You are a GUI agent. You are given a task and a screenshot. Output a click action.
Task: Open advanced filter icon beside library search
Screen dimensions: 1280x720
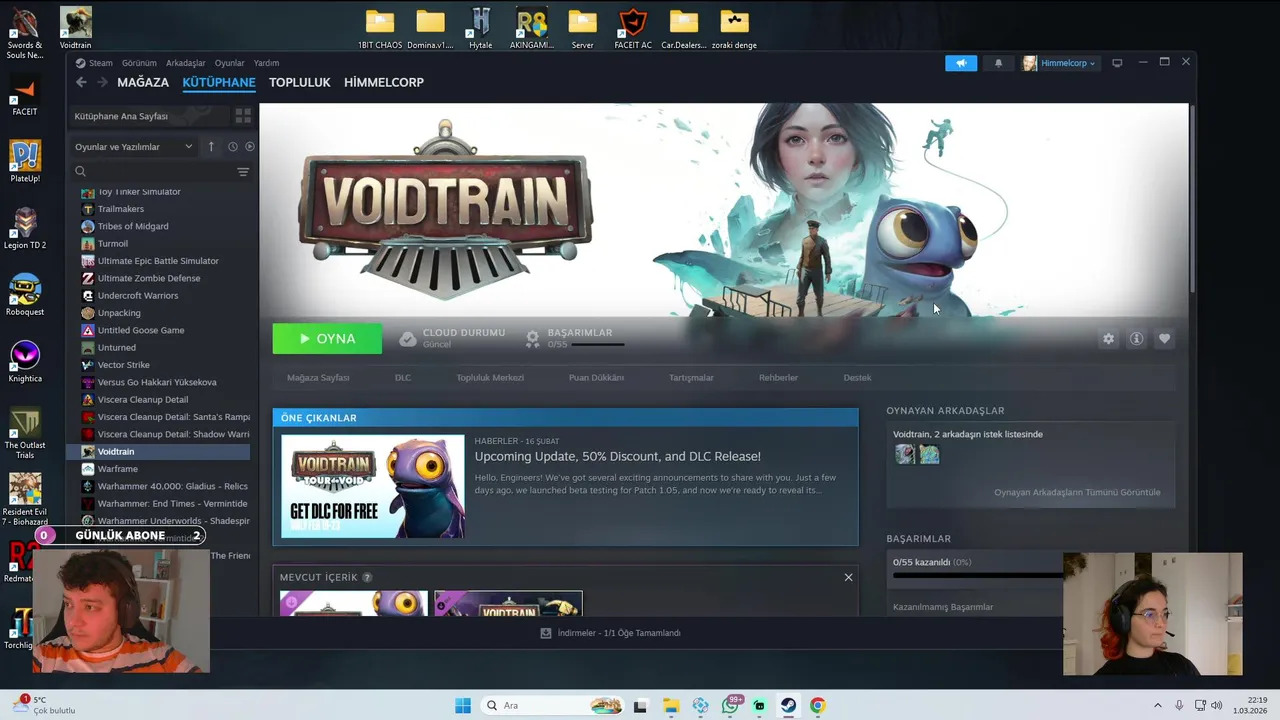tap(243, 172)
